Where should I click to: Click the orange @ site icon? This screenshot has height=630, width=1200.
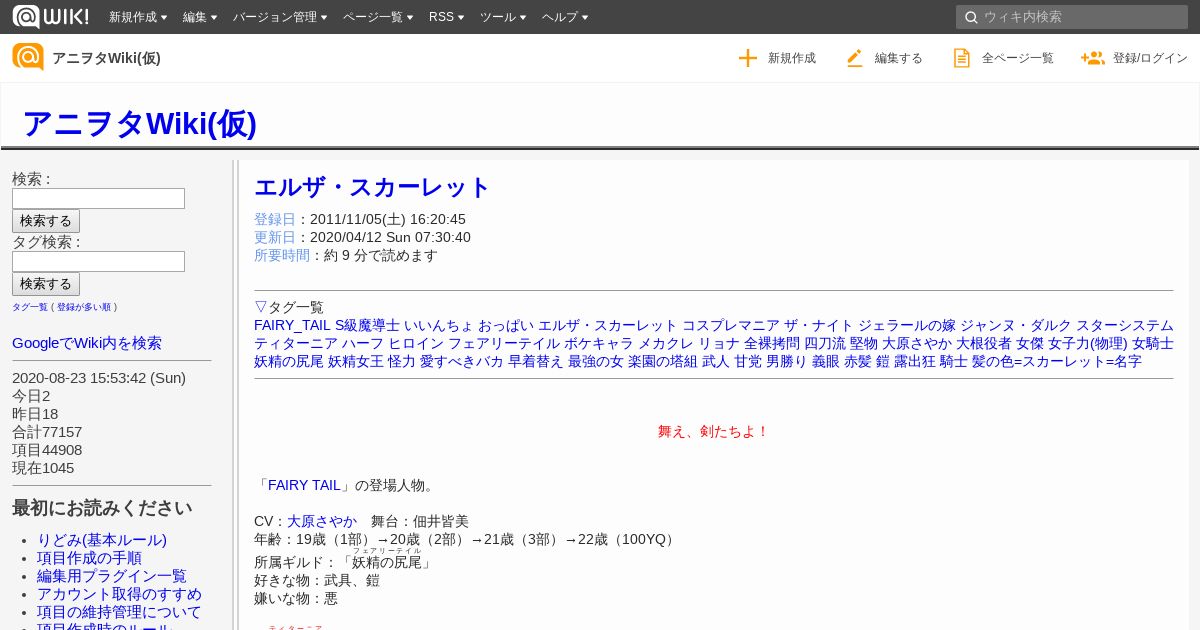28,57
